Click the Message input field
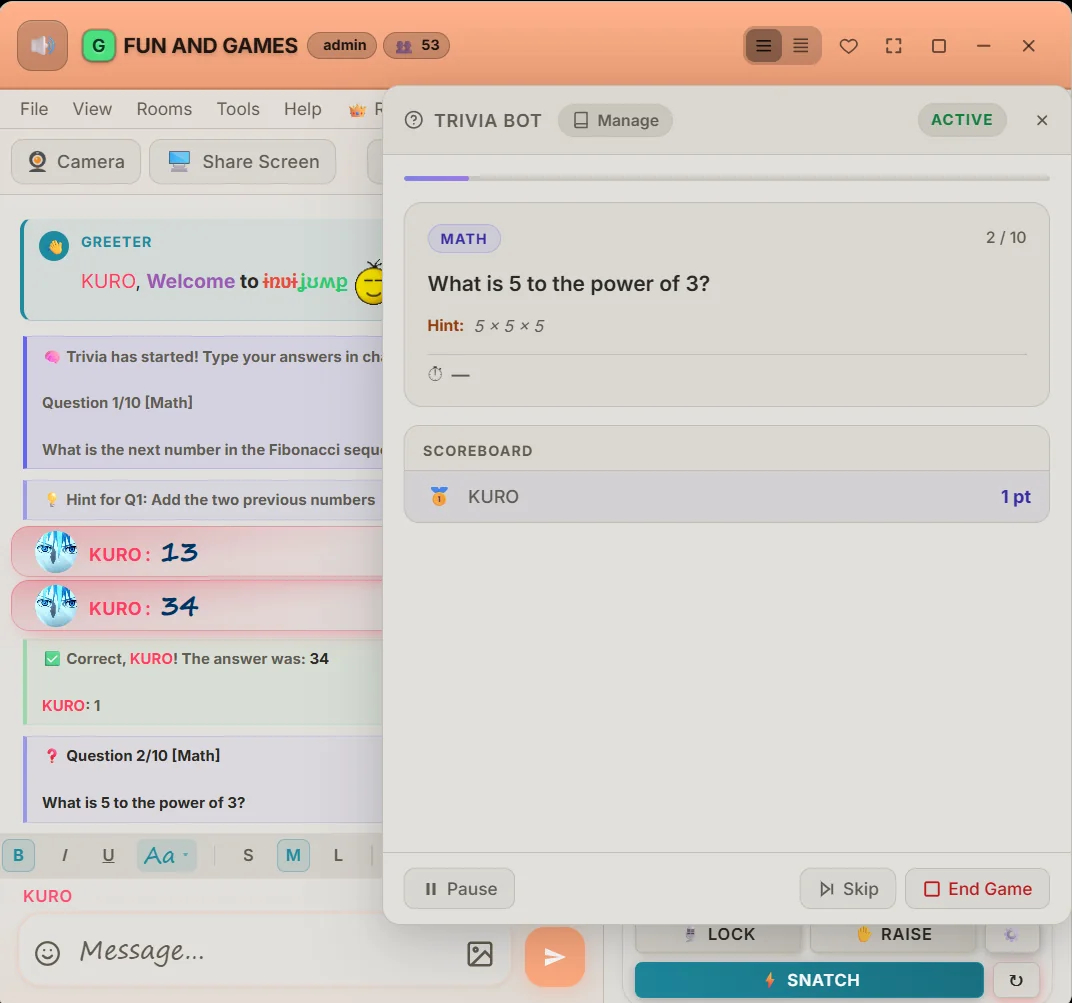1072x1003 pixels. [x=263, y=951]
